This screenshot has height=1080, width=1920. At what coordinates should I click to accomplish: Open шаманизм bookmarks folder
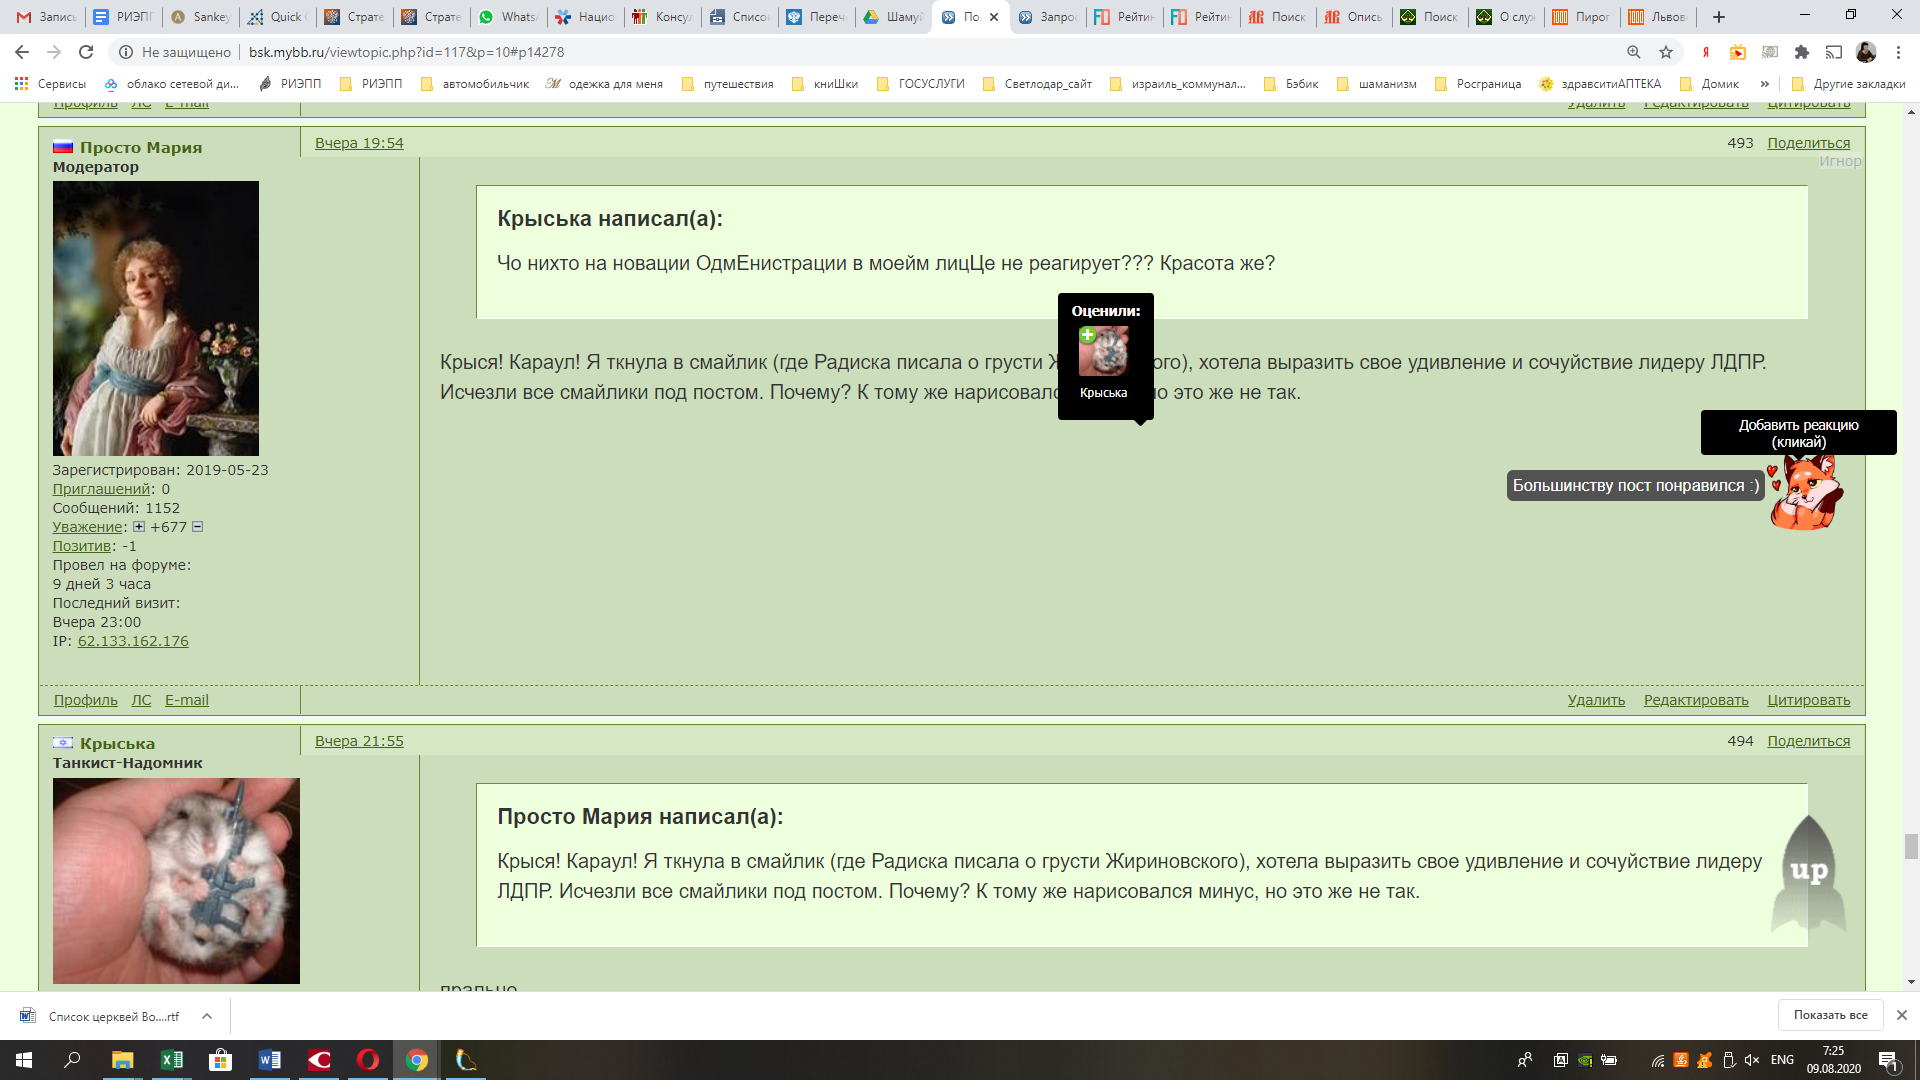(1376, 84)
